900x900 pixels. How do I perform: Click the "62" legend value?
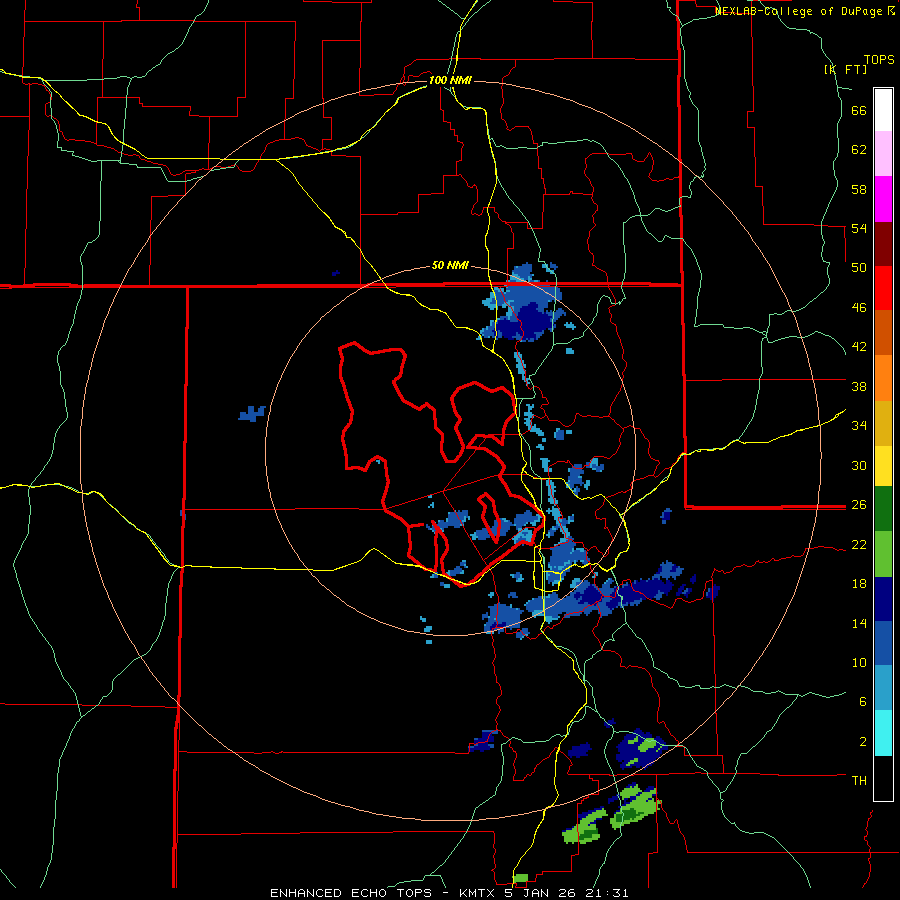(x=859, y=150)
